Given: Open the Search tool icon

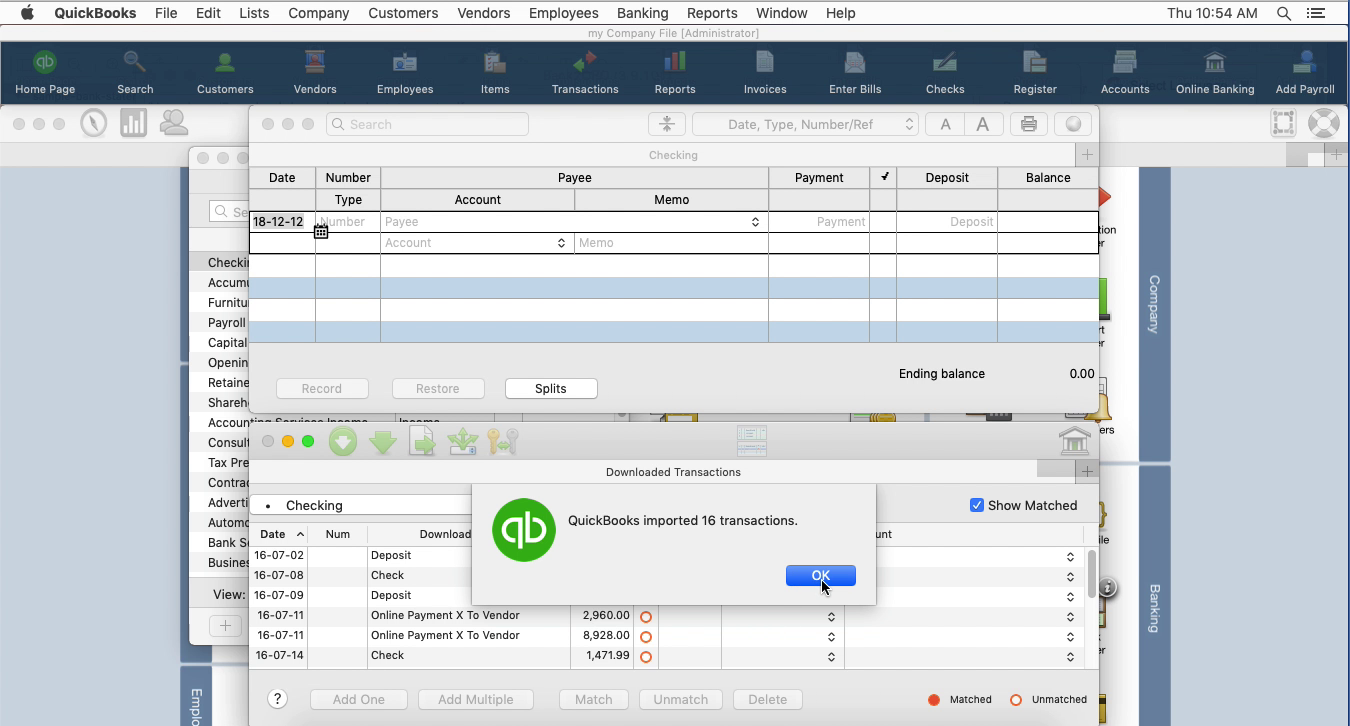Looking at the screenshot, I should (135, 72).
